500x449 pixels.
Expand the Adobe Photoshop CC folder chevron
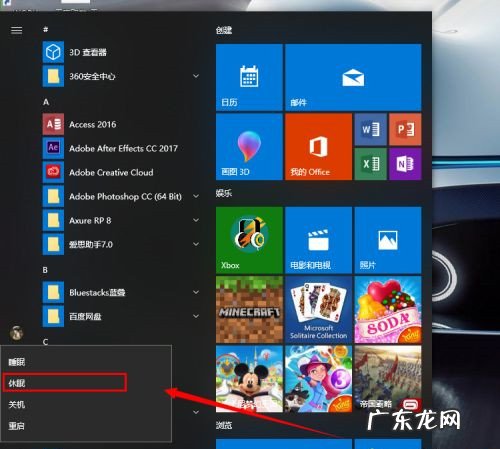[x=196, y=196]
